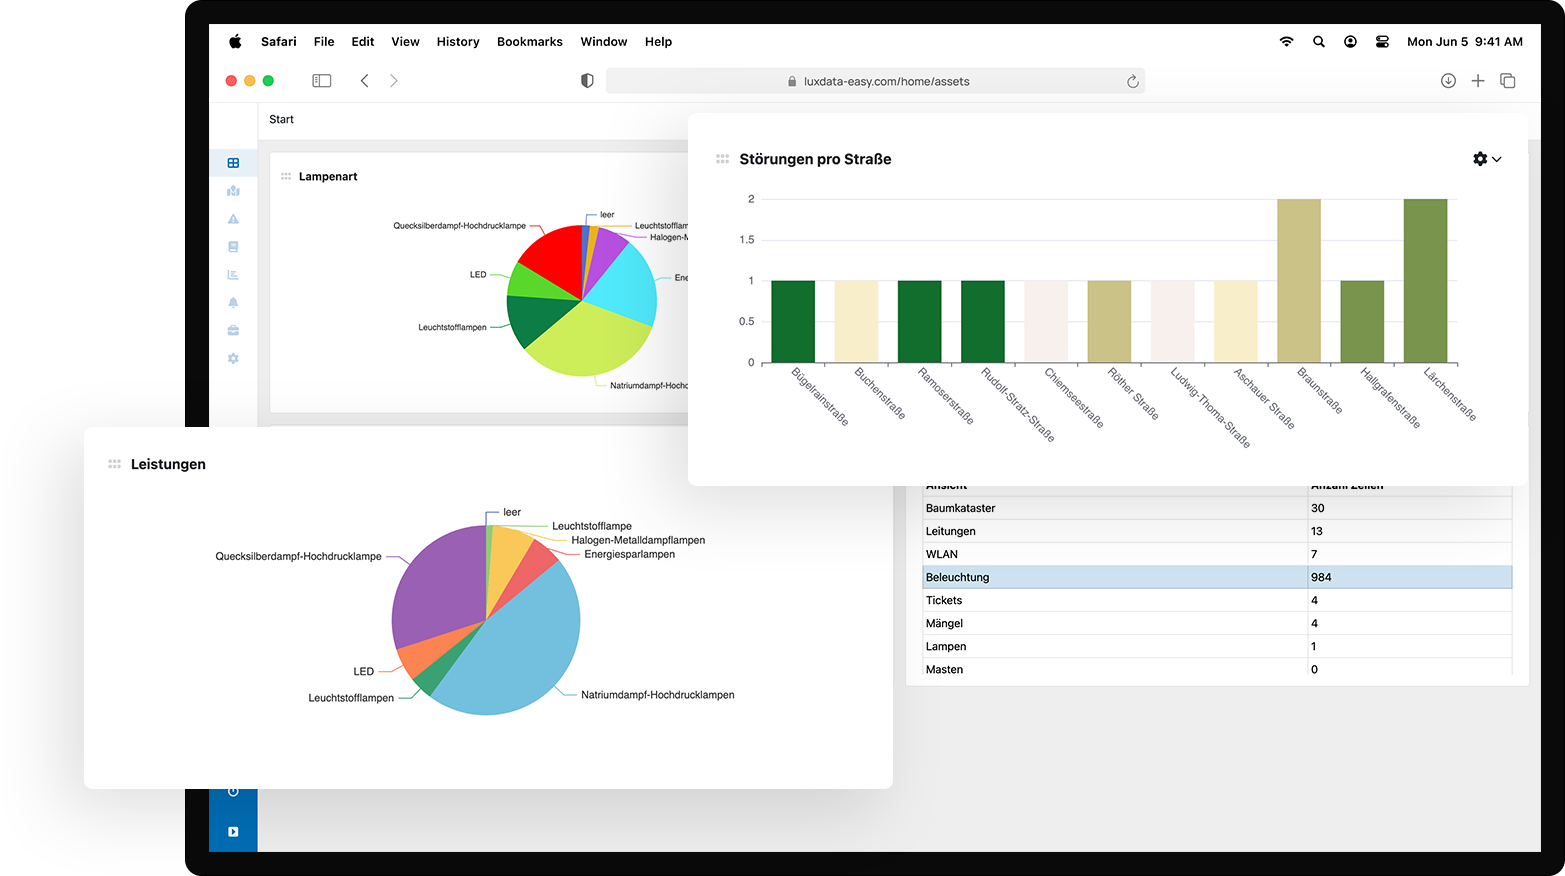Show Safari tab overview icon

1508,81
